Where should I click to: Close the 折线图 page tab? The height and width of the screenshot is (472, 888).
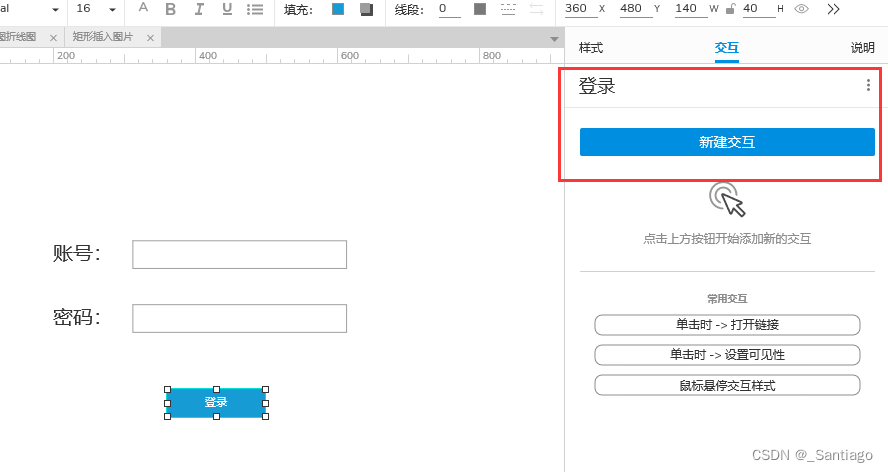click(53, 37)
